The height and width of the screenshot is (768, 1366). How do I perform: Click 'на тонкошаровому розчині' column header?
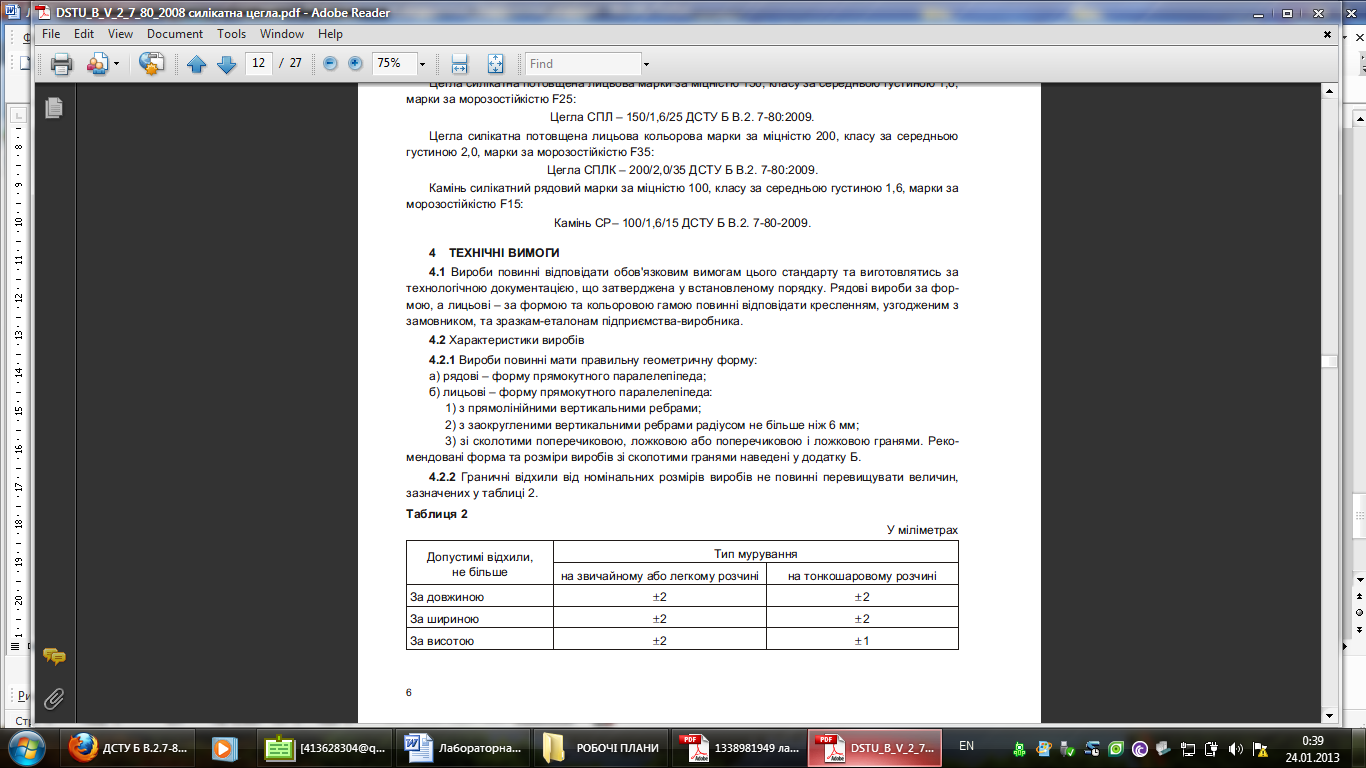[x=862, y=576]
